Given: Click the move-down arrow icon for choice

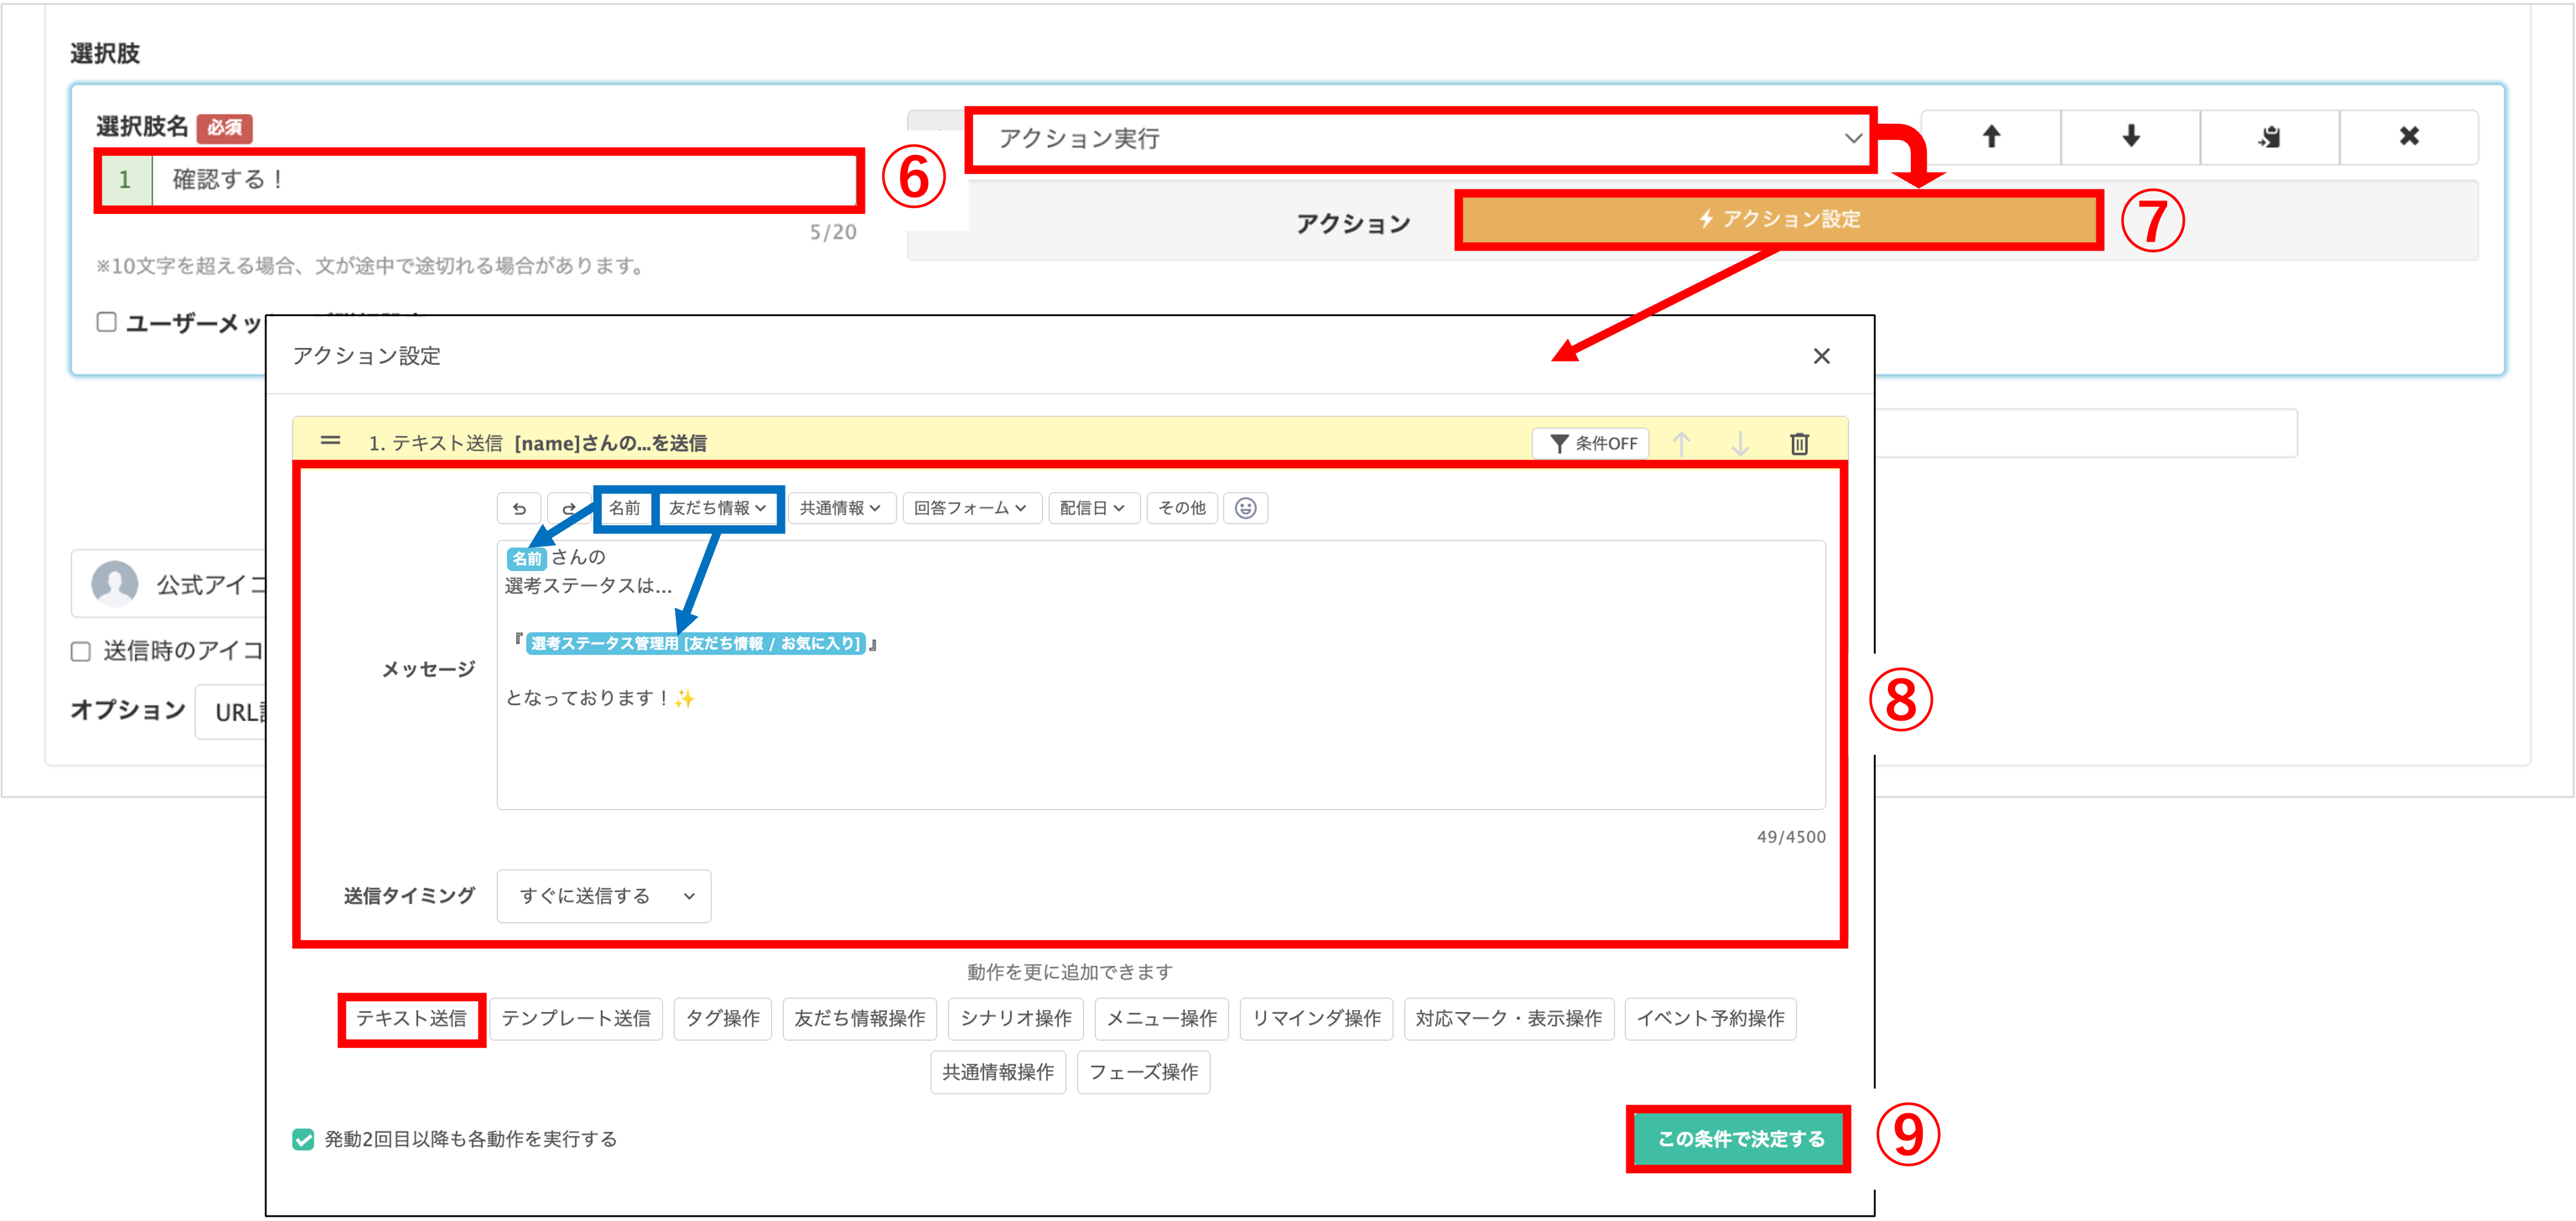Looking at the screenshot, I should point(2130,137).
